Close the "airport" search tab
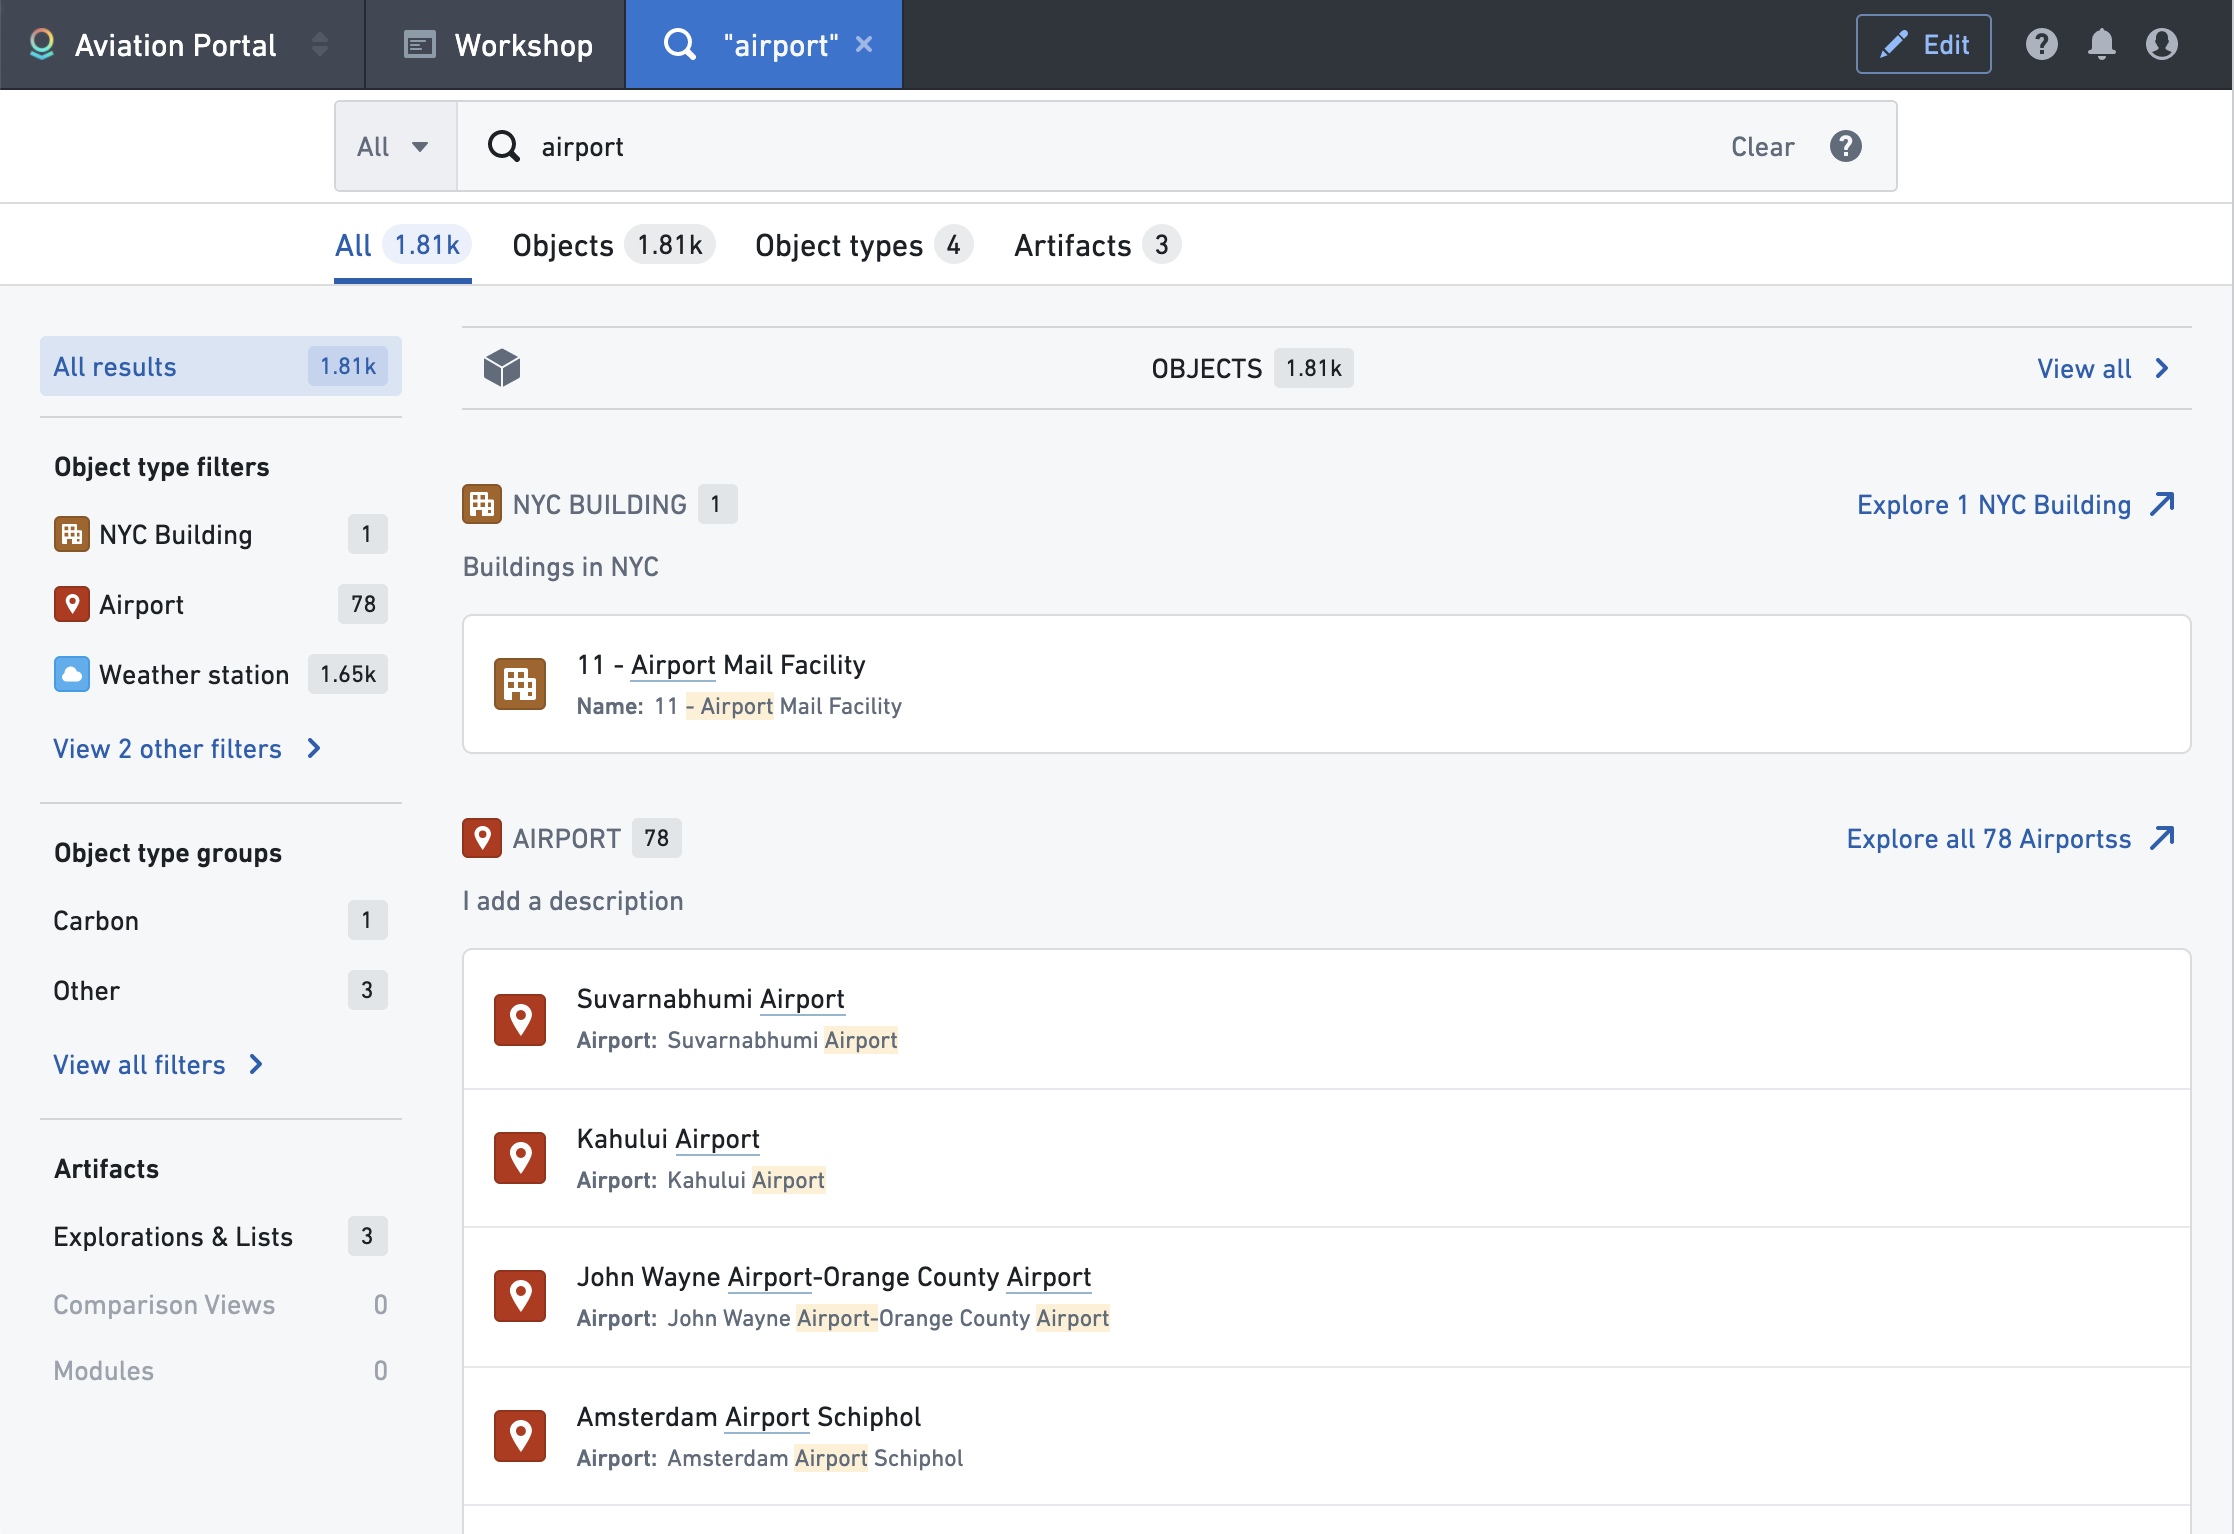The height and width of the screenshot is (1534, 2234). click(864, 44)
